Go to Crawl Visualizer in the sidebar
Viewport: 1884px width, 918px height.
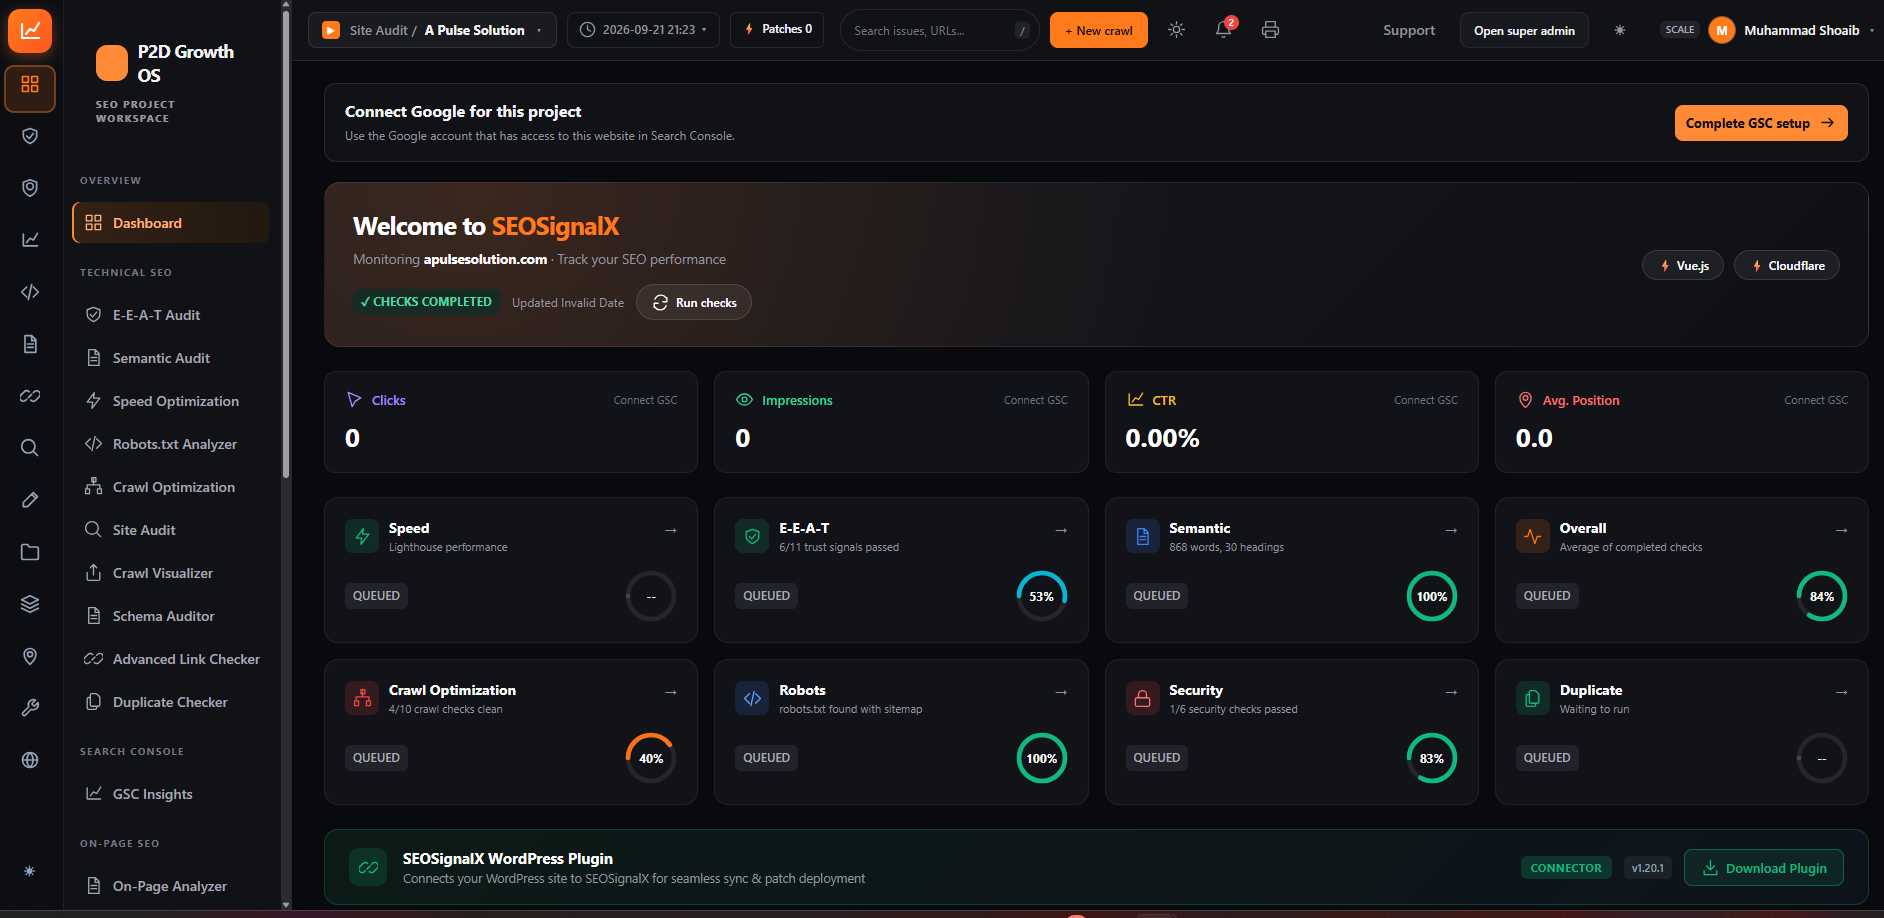pos(170,573)
